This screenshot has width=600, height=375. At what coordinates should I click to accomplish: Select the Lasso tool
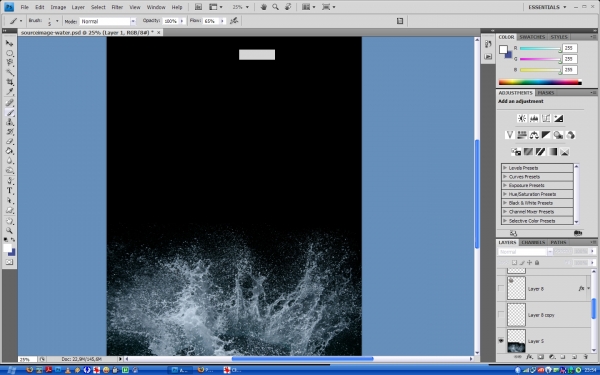[9, 62]
